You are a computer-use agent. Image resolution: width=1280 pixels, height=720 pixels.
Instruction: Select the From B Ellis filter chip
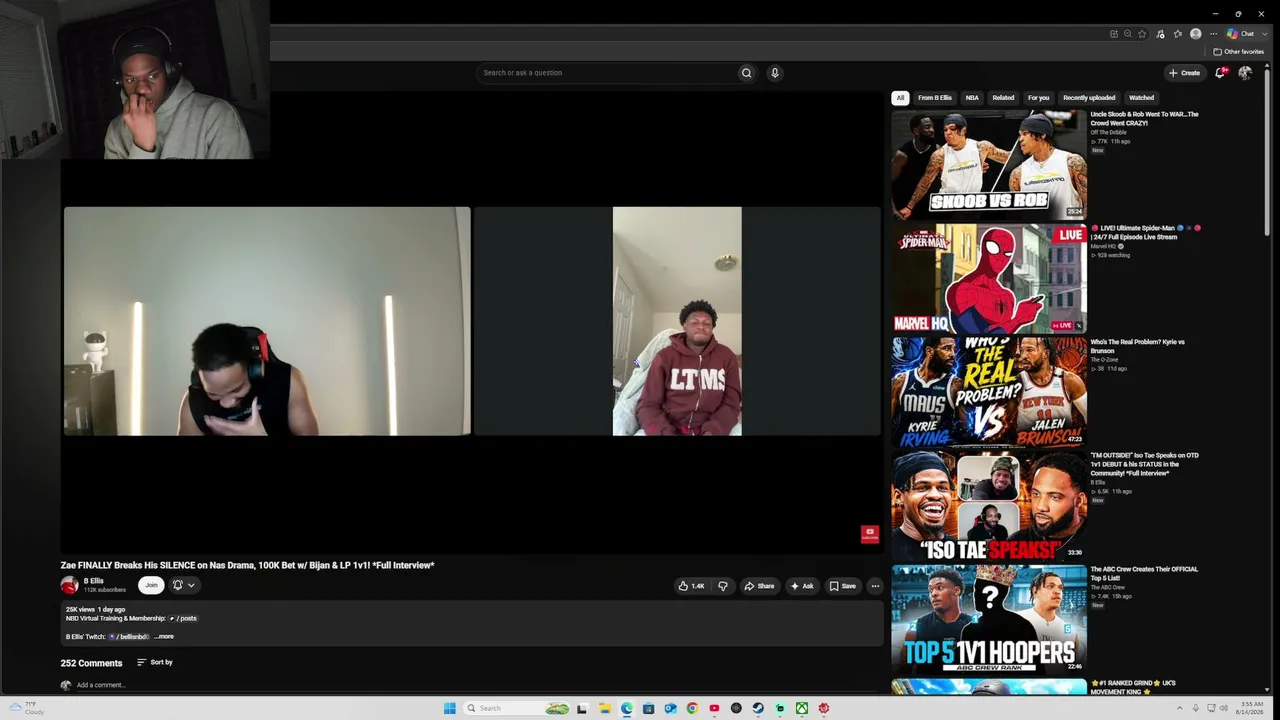[935, 98]
